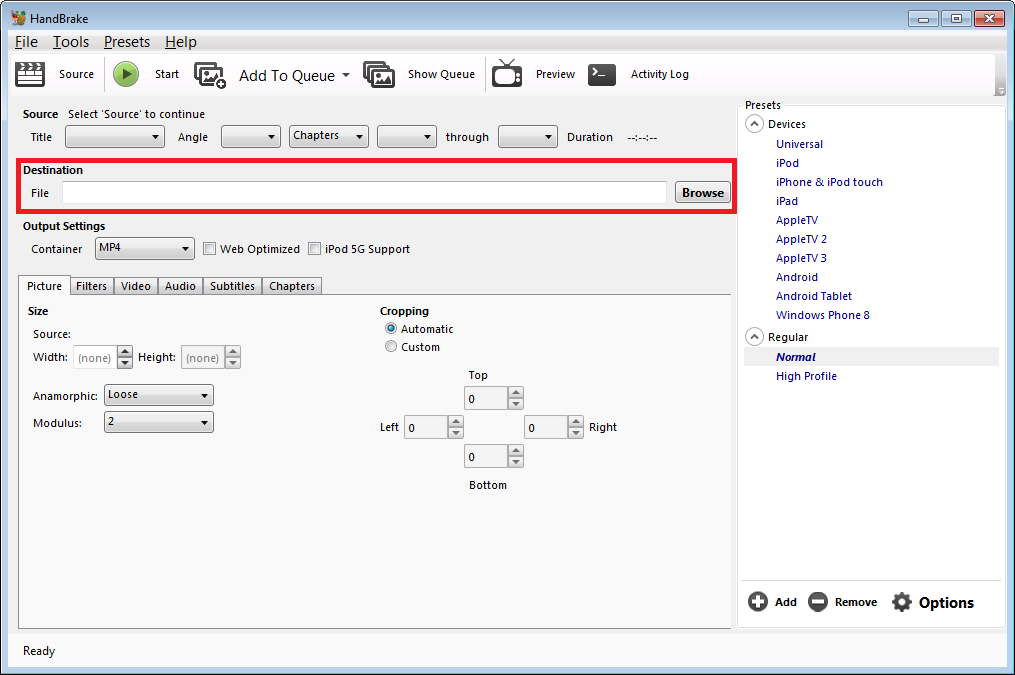Open the Anamorphic Loose dropdown
This screenshot has width=1015, height=675.
(x=159, y=395)
